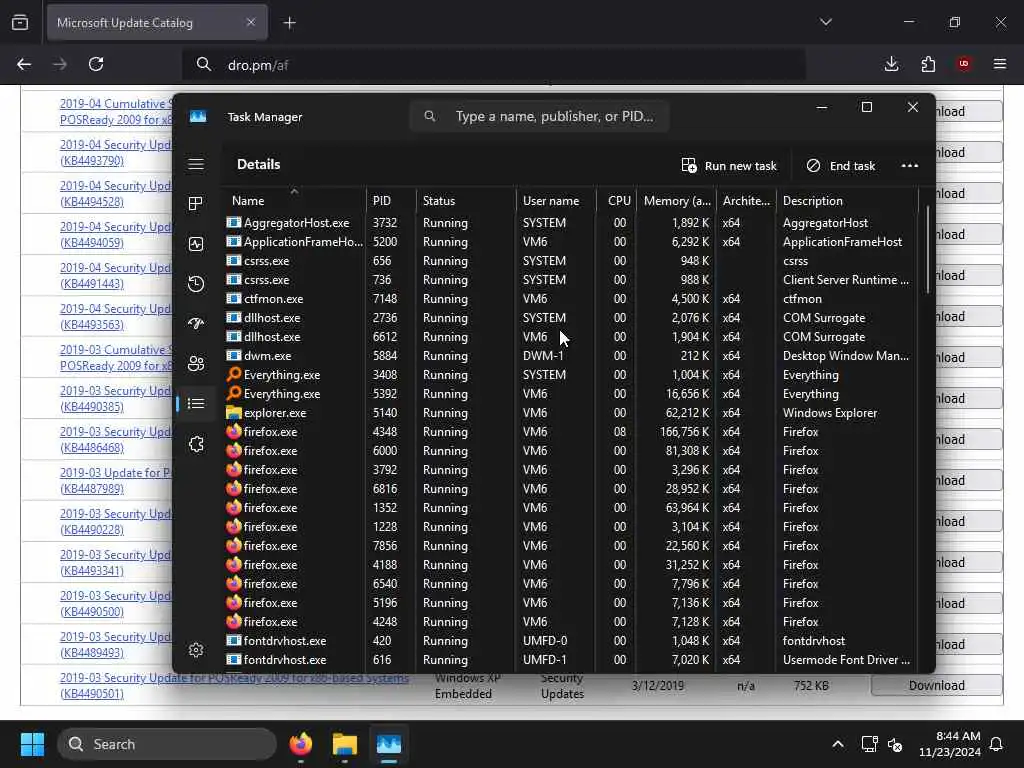Image resolution: width=1024 pixels, height=768 pixels.
Task: Open the notifications bell in the taskbar
Action: 997,744
